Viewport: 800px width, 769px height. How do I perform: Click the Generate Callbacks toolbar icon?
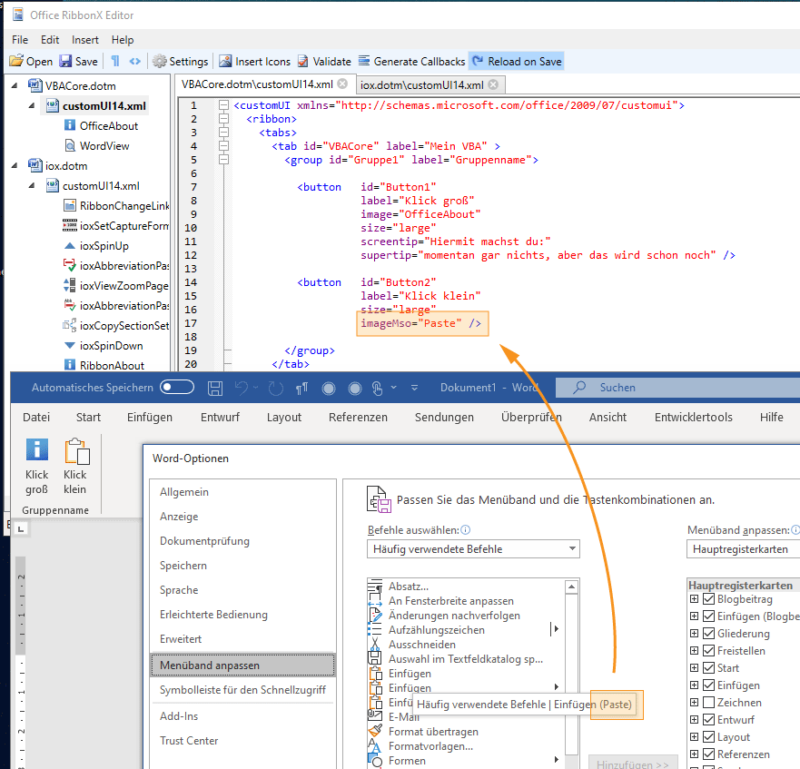pyautogui.click(x=365, y=61)
